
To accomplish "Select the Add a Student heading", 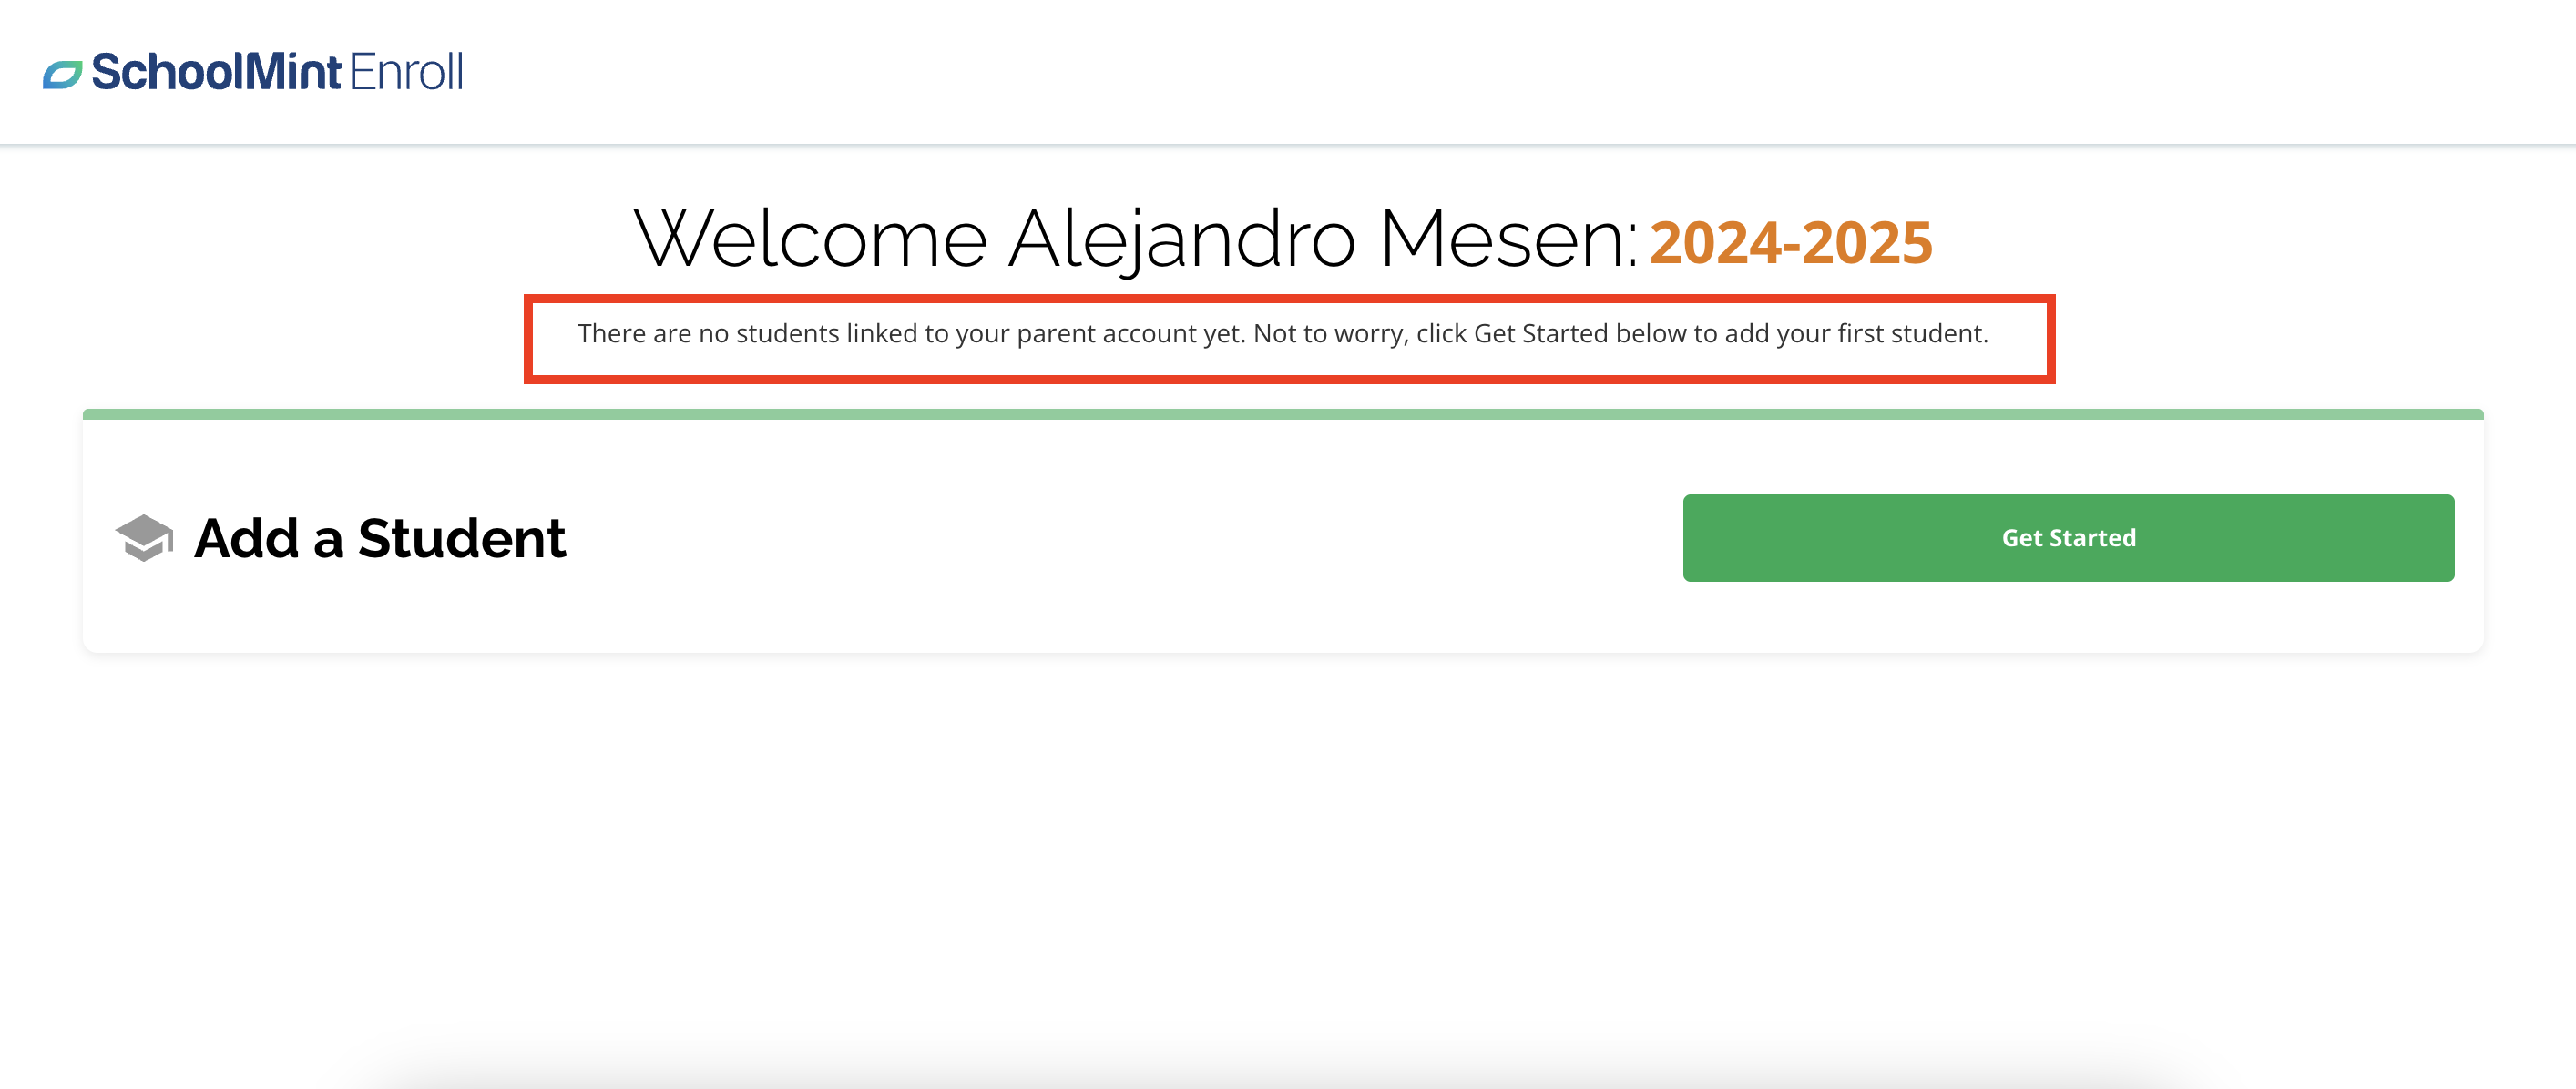I will (379, 538).
